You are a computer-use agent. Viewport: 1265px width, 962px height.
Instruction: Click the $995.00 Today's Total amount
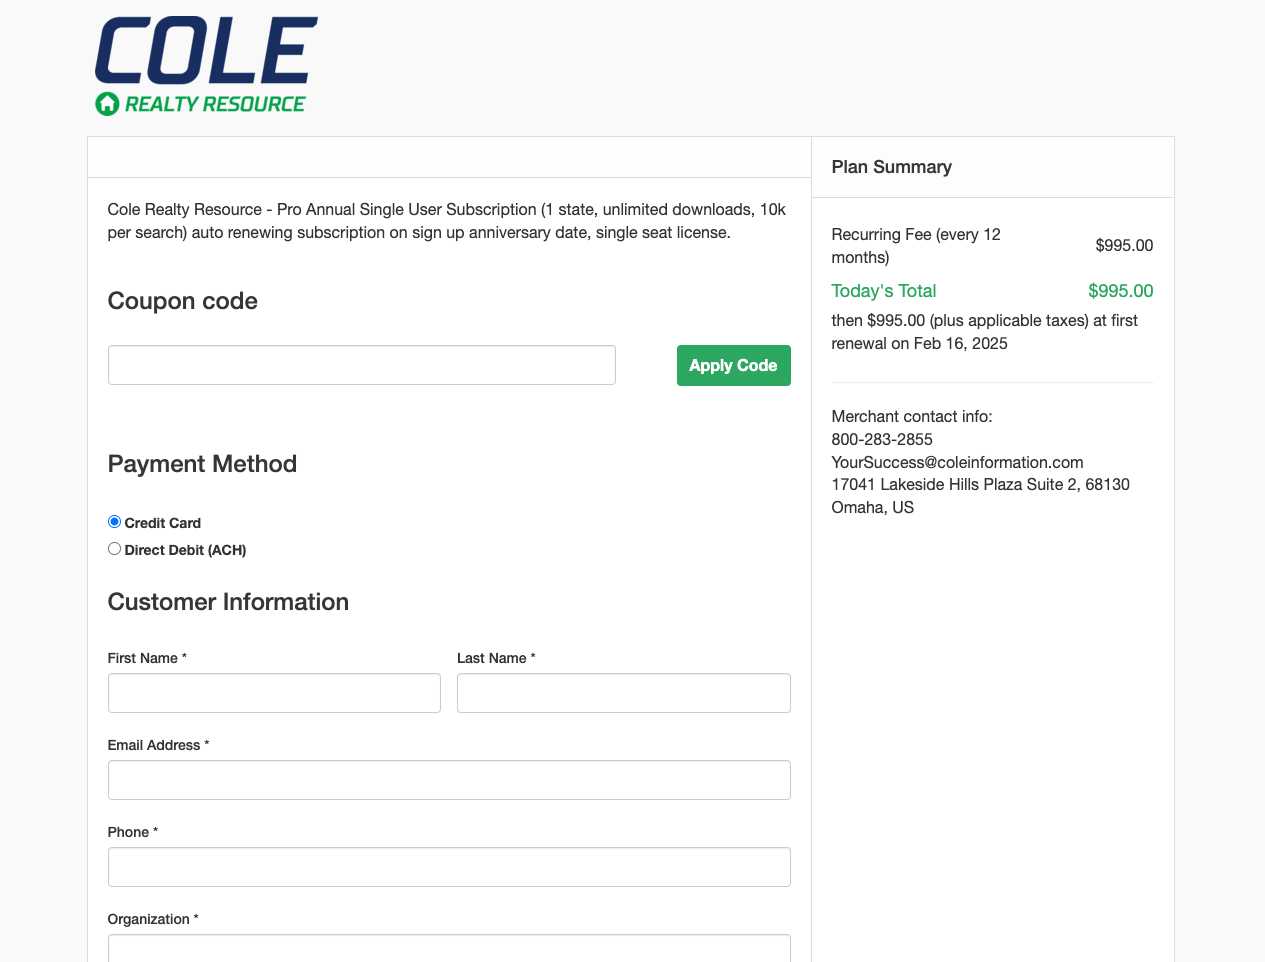(x=1120, y=291)
